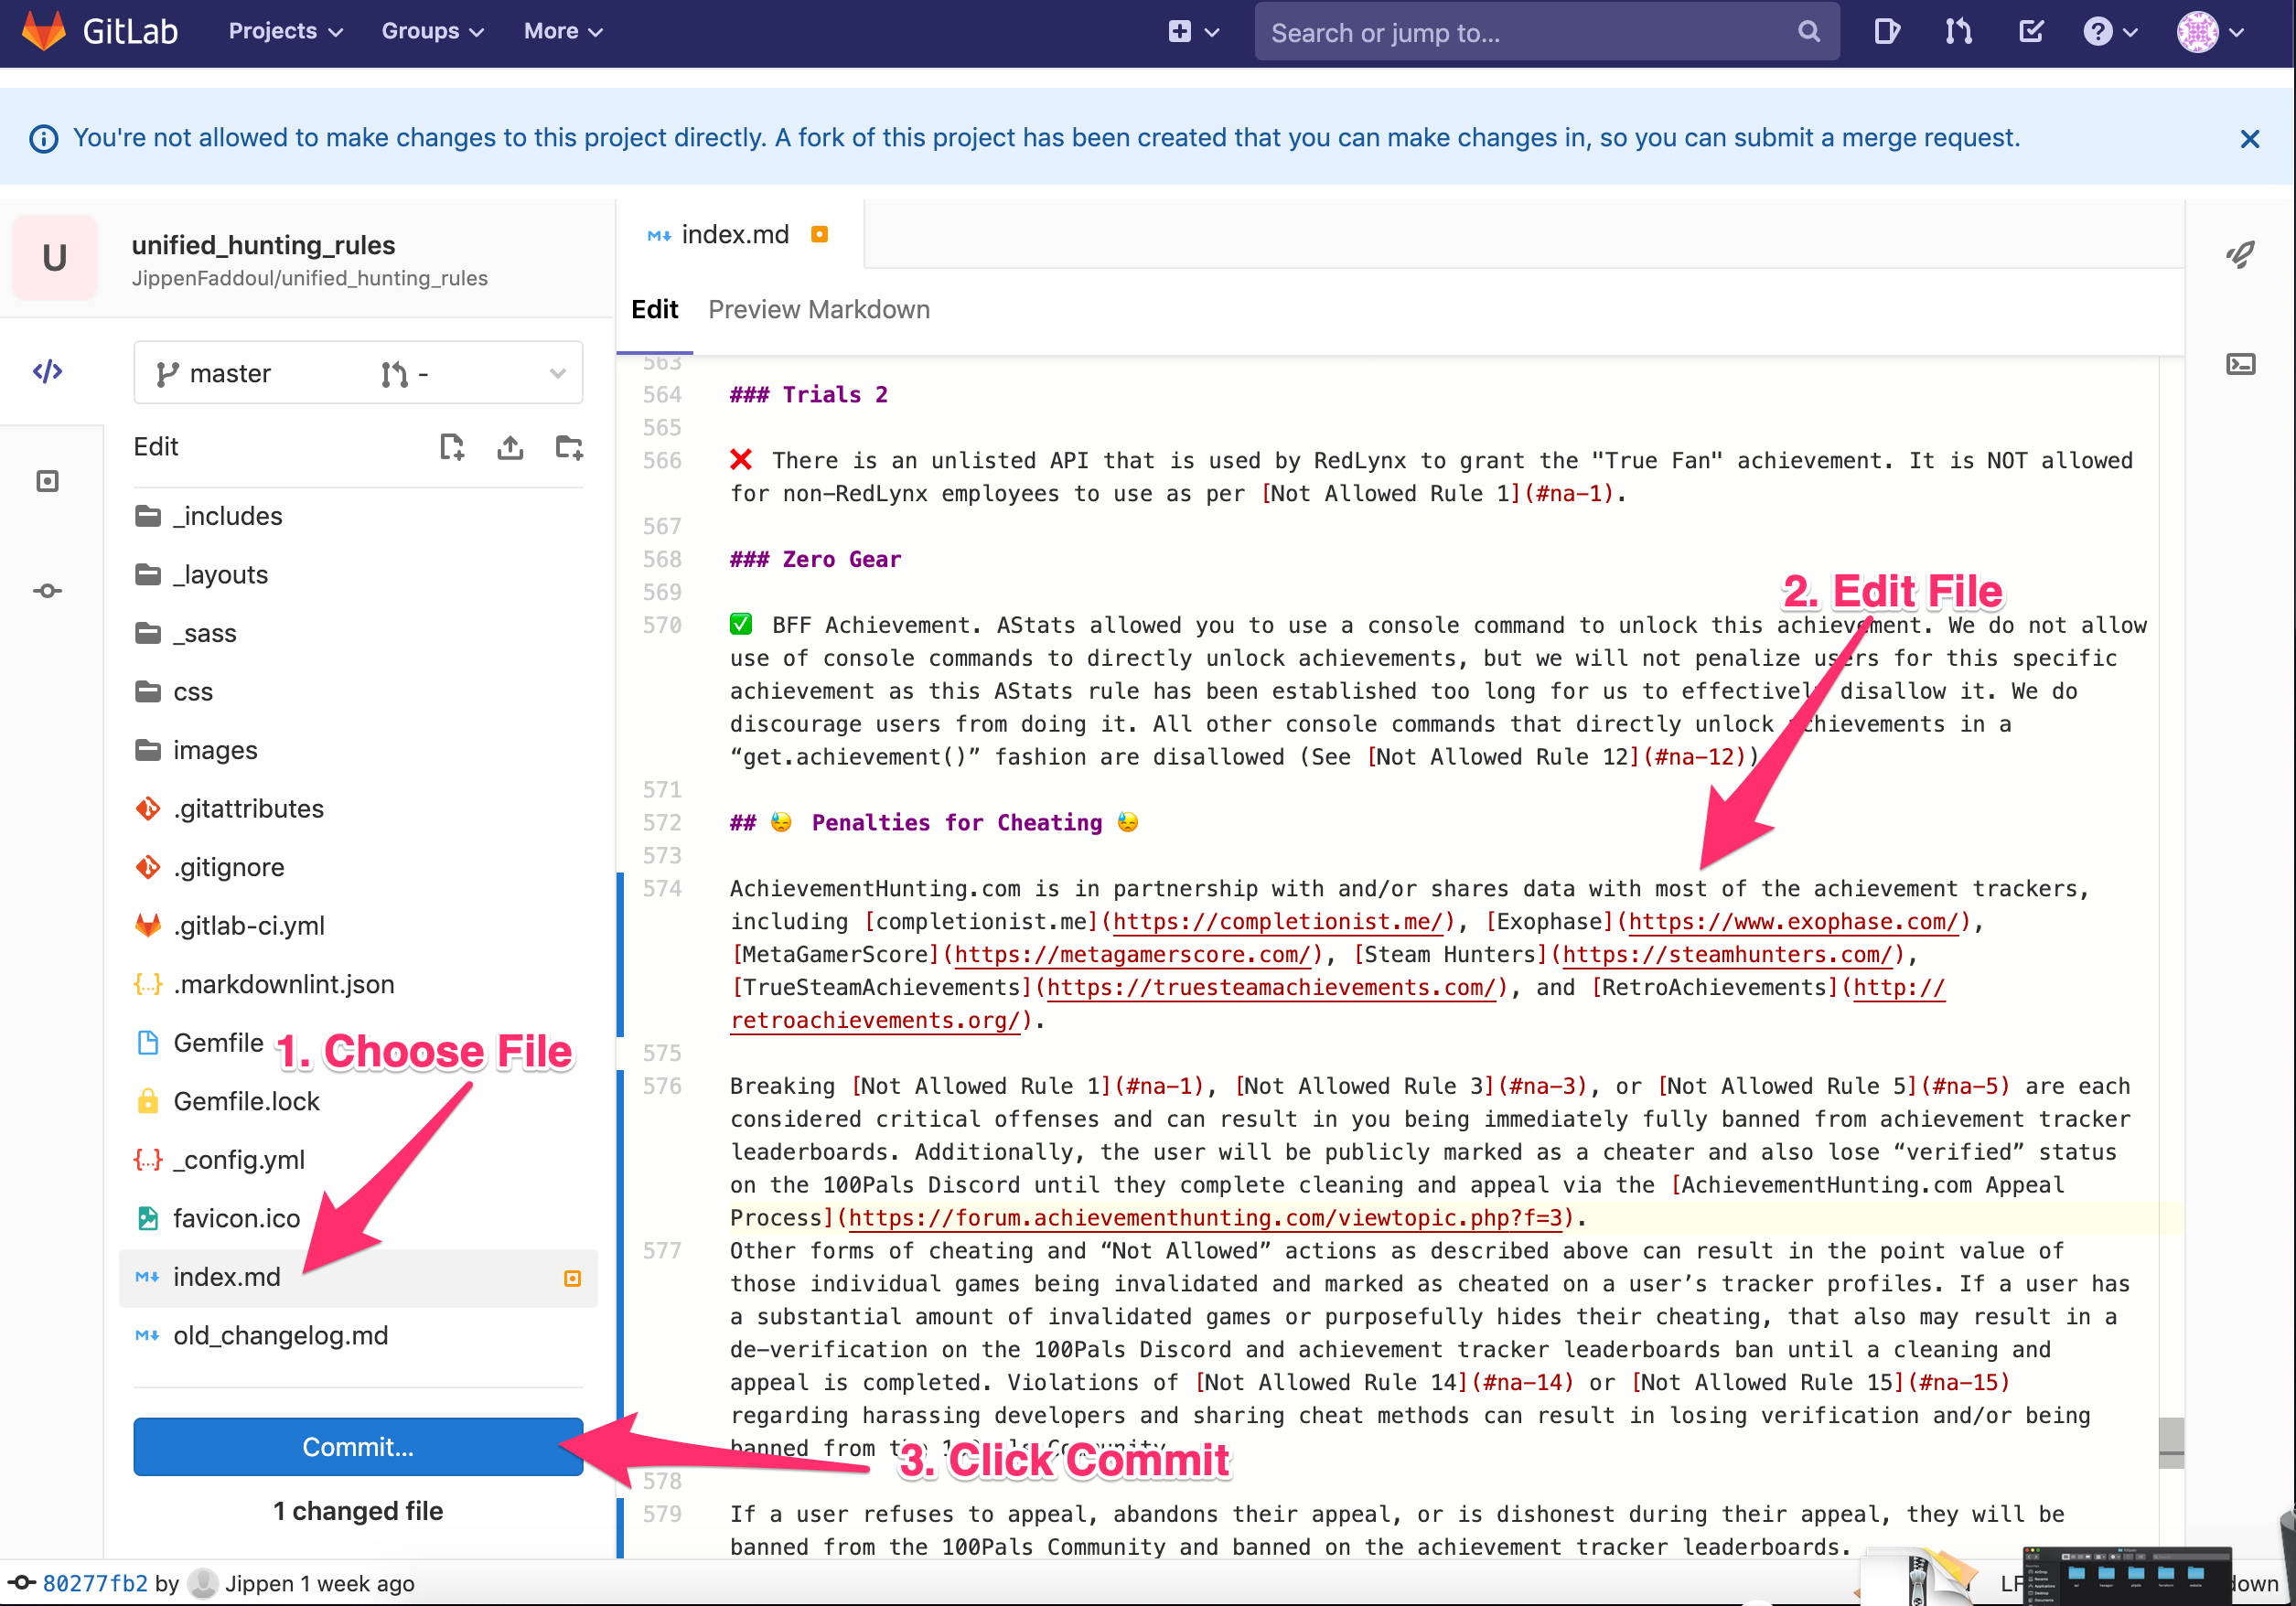This screenshot has width=2296, height=1606.
Task: Expand the user avatar menu chevron
Action: (2237, 32)
